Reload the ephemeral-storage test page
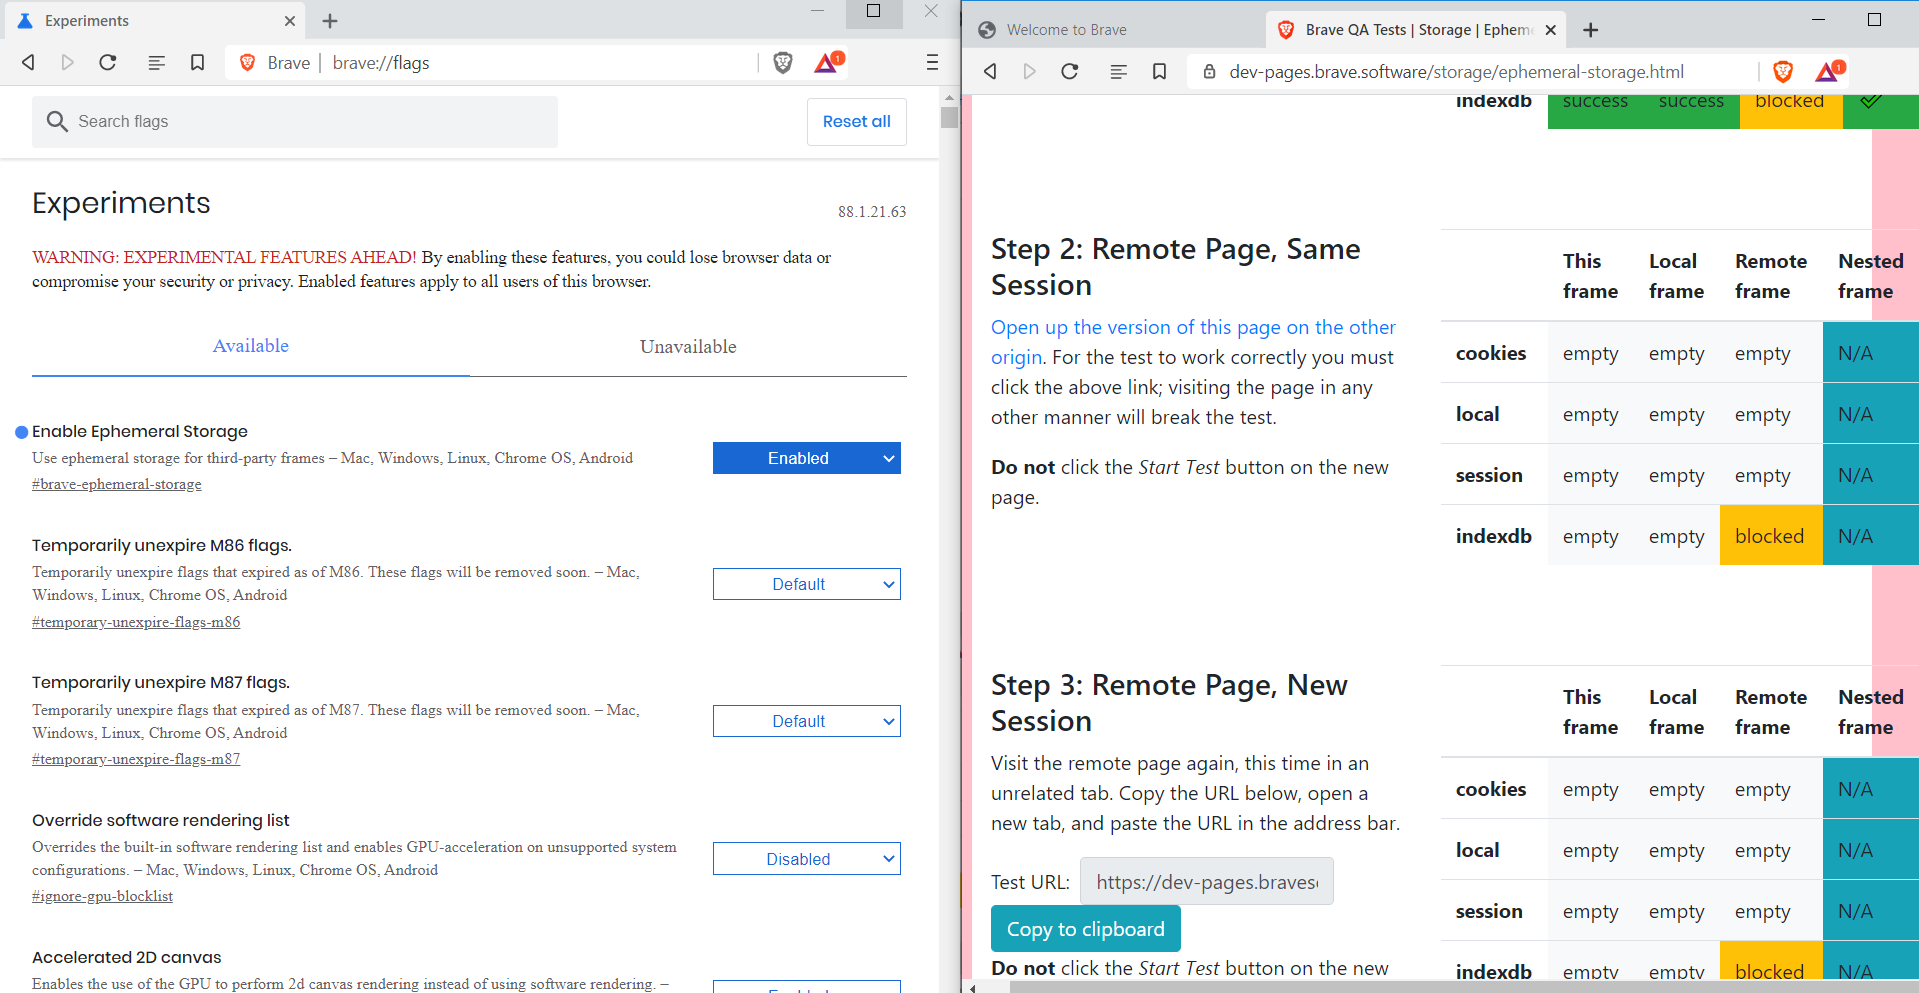 [1070, 71]
